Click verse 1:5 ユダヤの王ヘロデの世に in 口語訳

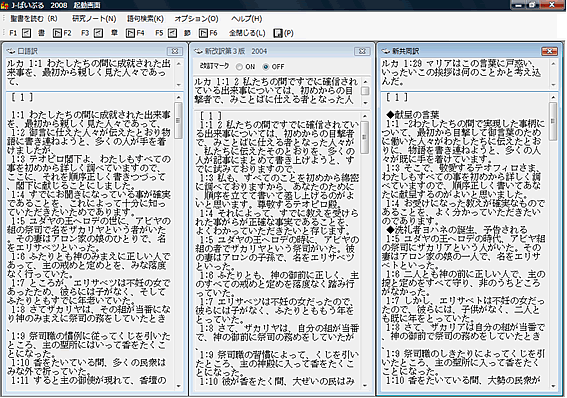click(89, 235)
